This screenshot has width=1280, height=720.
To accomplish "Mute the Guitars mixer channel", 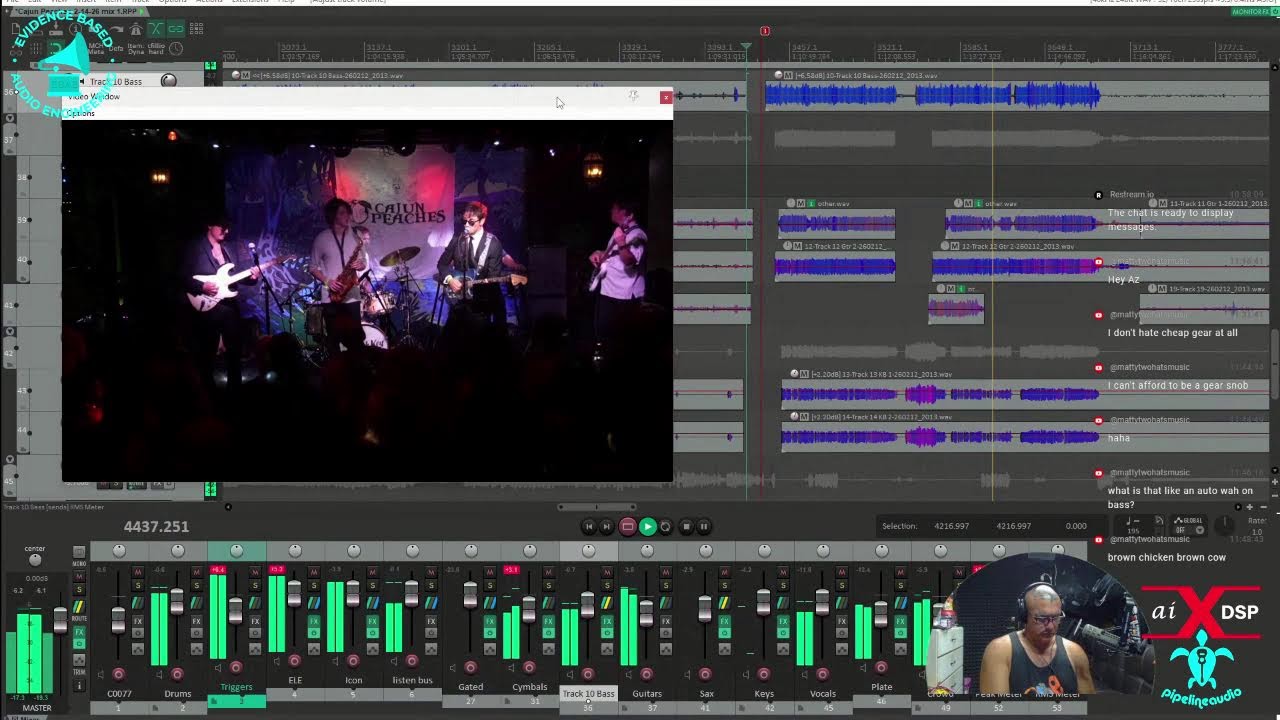I will [665, 572].
